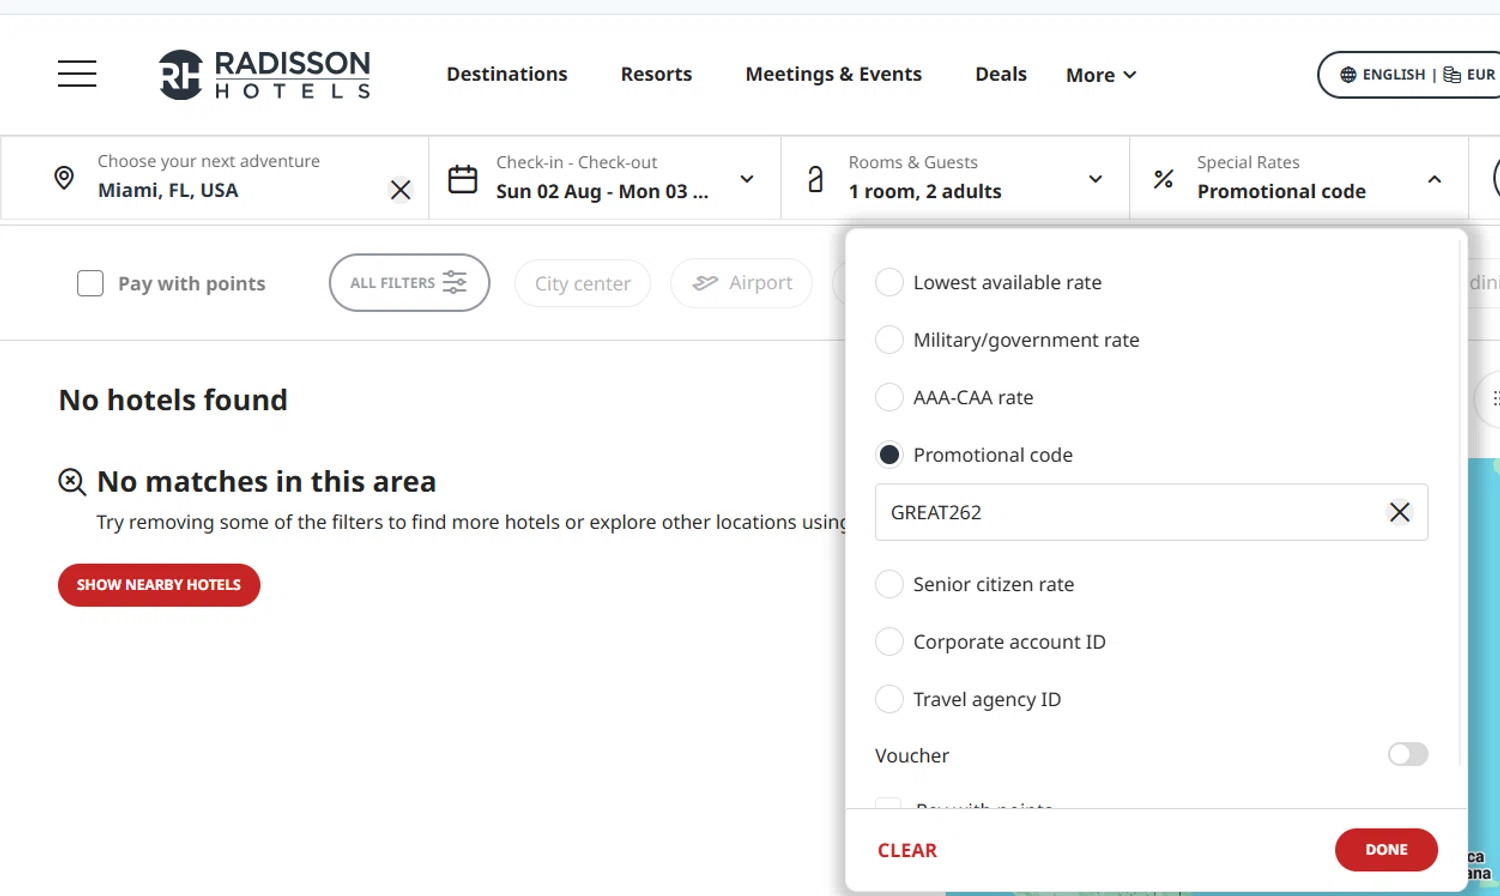Viewport: 1500px width, 896px height.
Task: Open Meetings & Events menu
Action: [x=833, y=74]
